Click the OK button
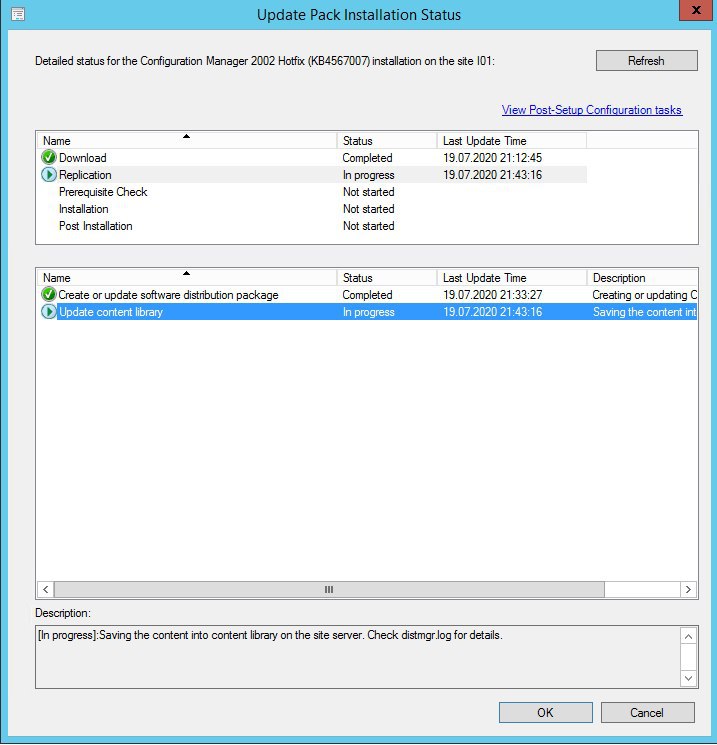 545,712
